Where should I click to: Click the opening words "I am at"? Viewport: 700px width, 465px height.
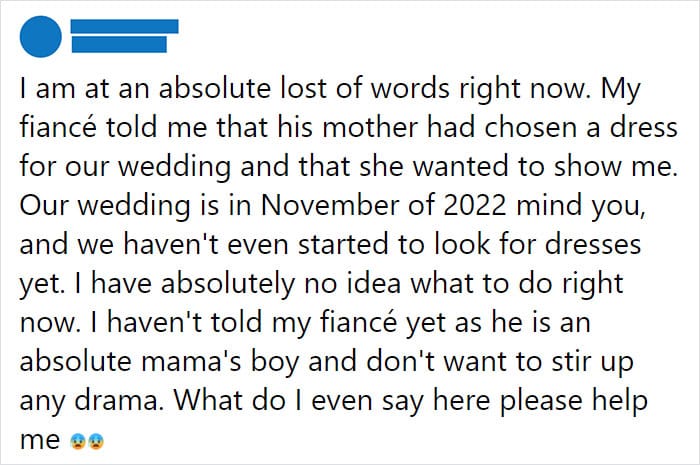pos(65,88)
